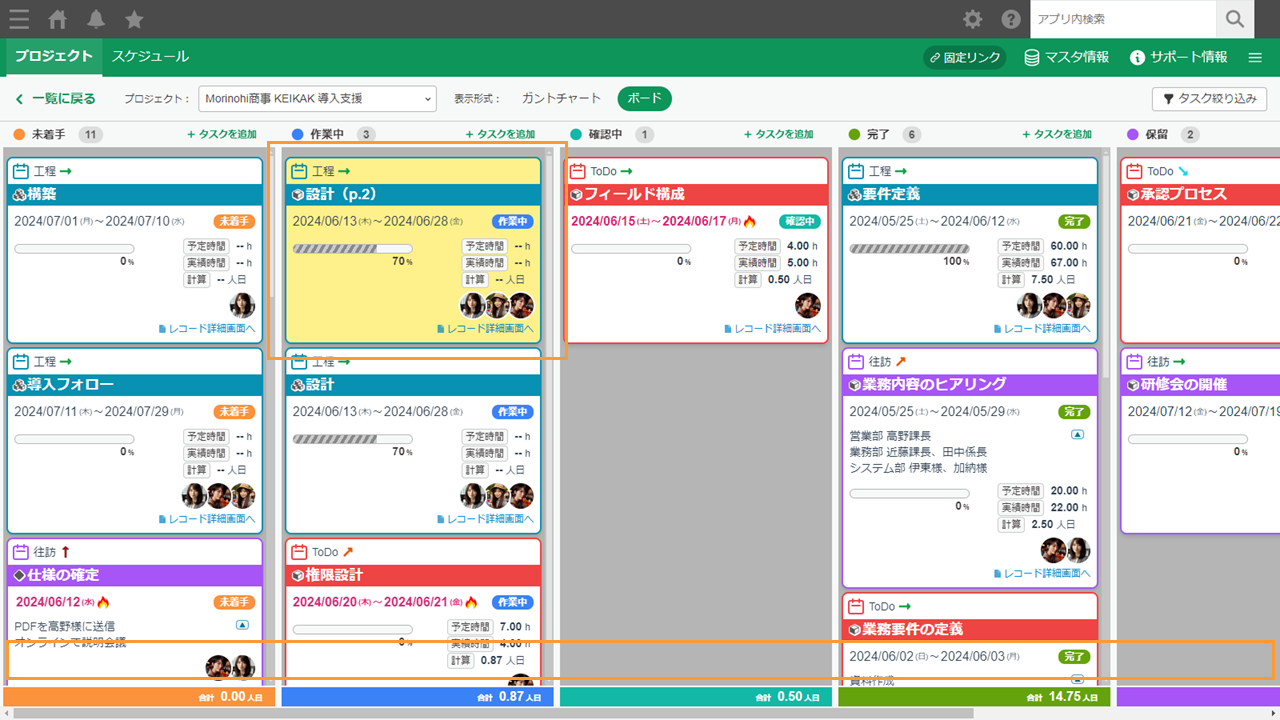Click calendar icon on 業務内容のヒアリング card
The height and width of the screenshot is (720, 1280).
pyautogui.click(x=856, y=361)
